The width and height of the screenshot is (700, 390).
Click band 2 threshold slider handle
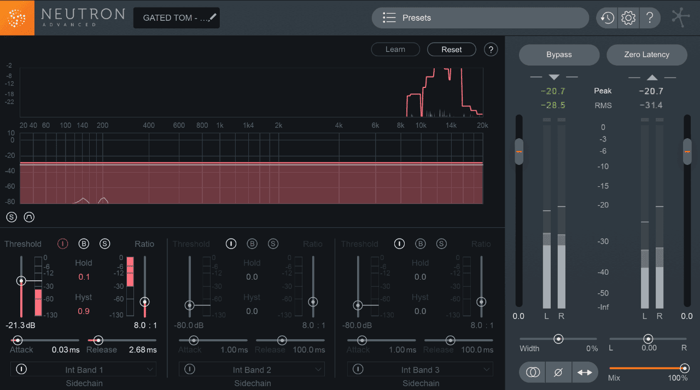click(x=189, y=305)
